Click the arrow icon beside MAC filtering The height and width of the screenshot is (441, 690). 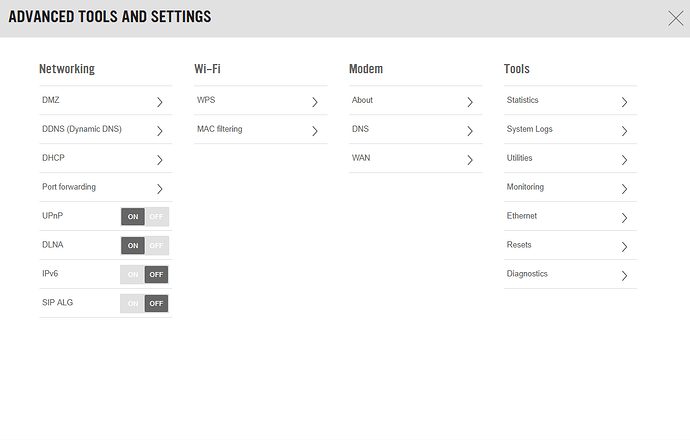[x=314, y=130]
